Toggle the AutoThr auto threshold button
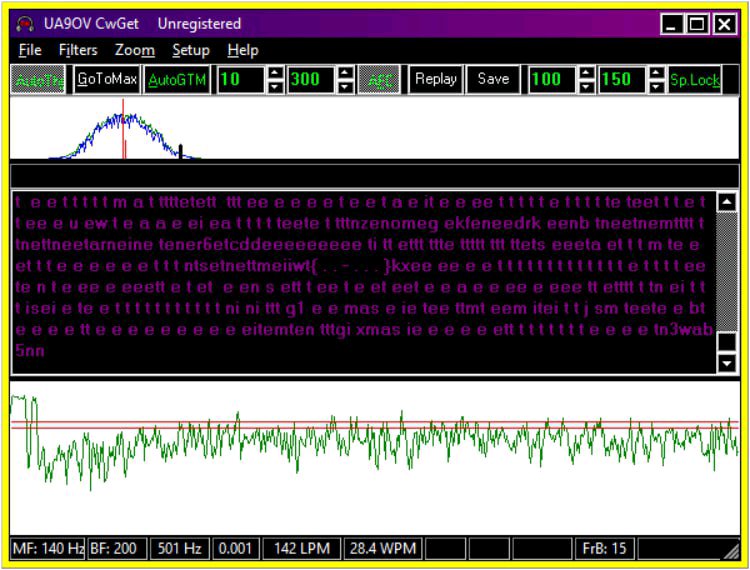The image size is (750, 570). click(x=38, y=80)
